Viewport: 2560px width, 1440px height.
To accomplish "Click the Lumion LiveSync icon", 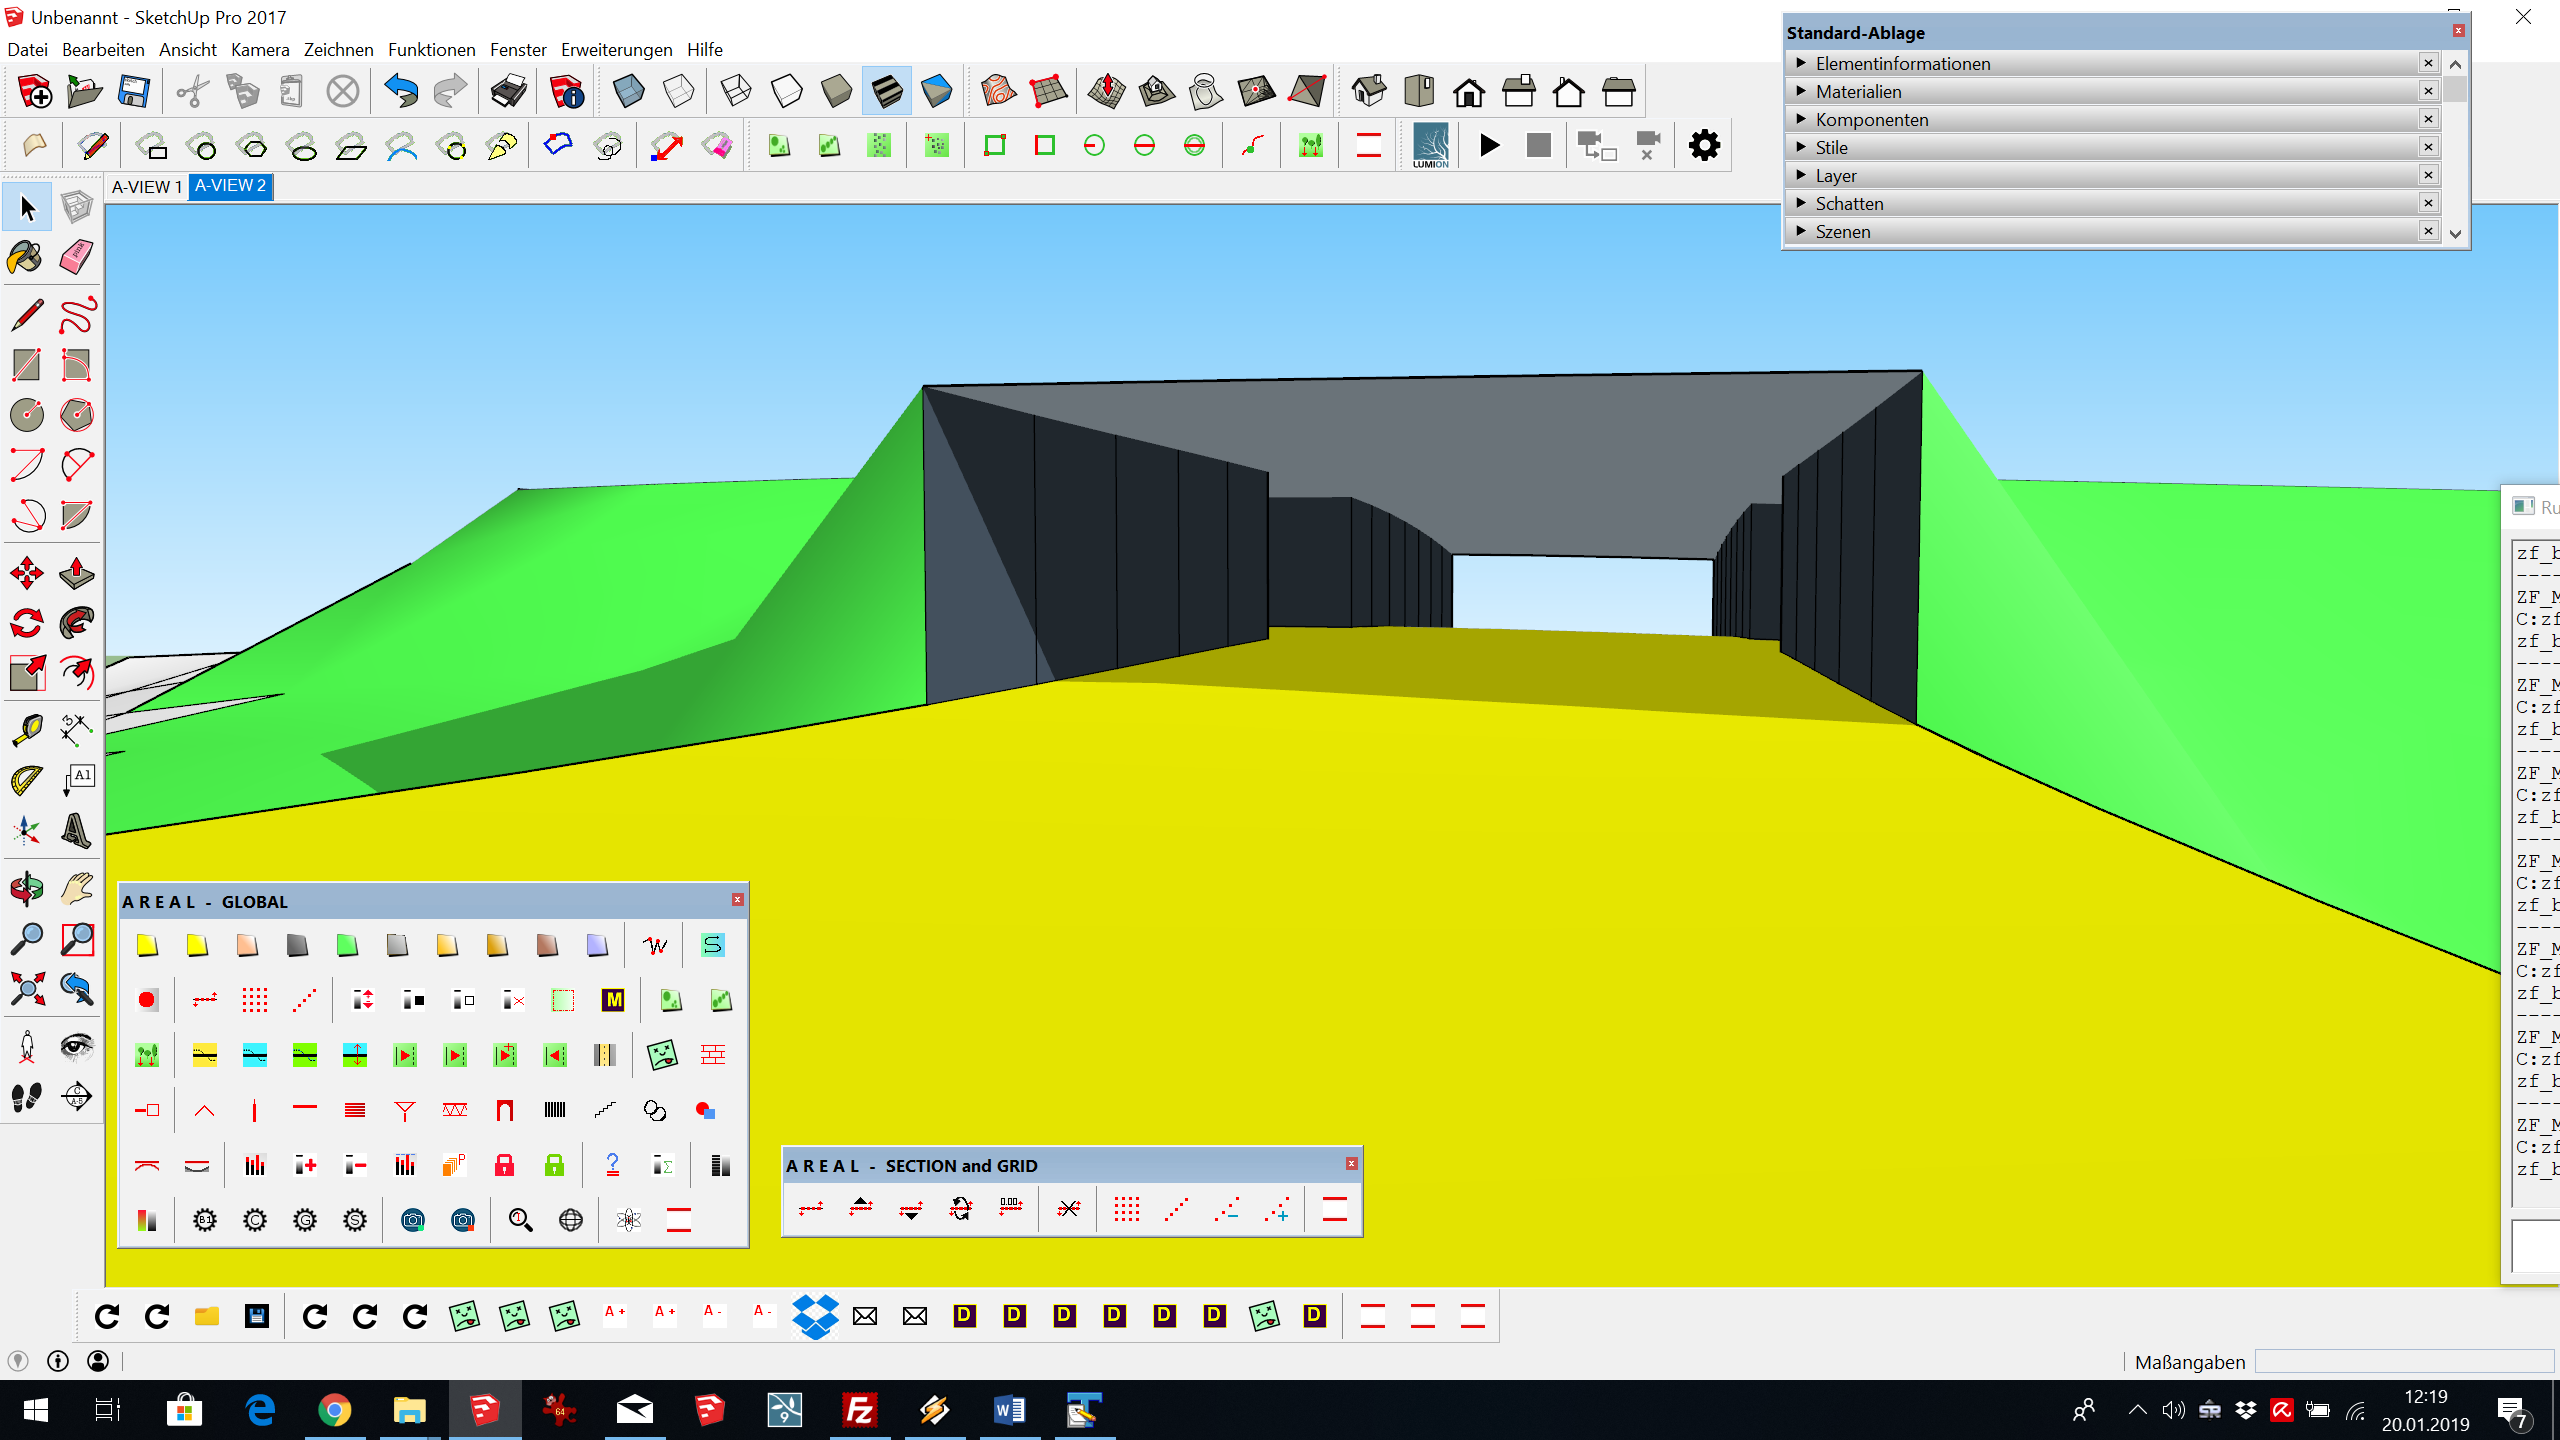I will [1430, 146].
